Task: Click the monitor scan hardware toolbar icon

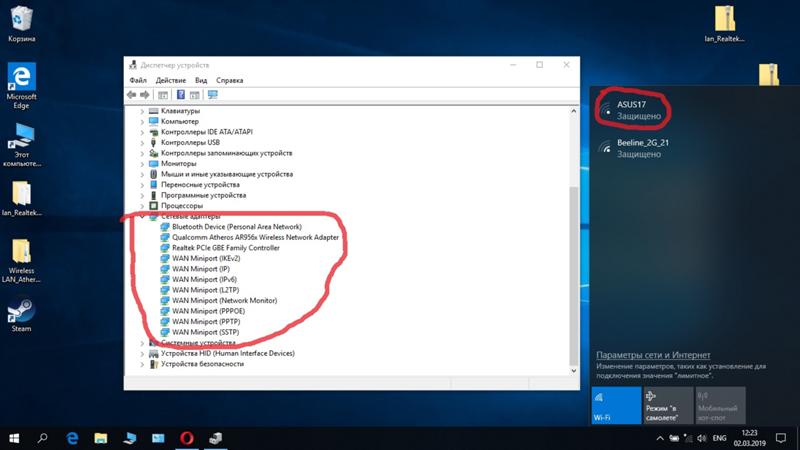Action: click(x=213, y=95)
